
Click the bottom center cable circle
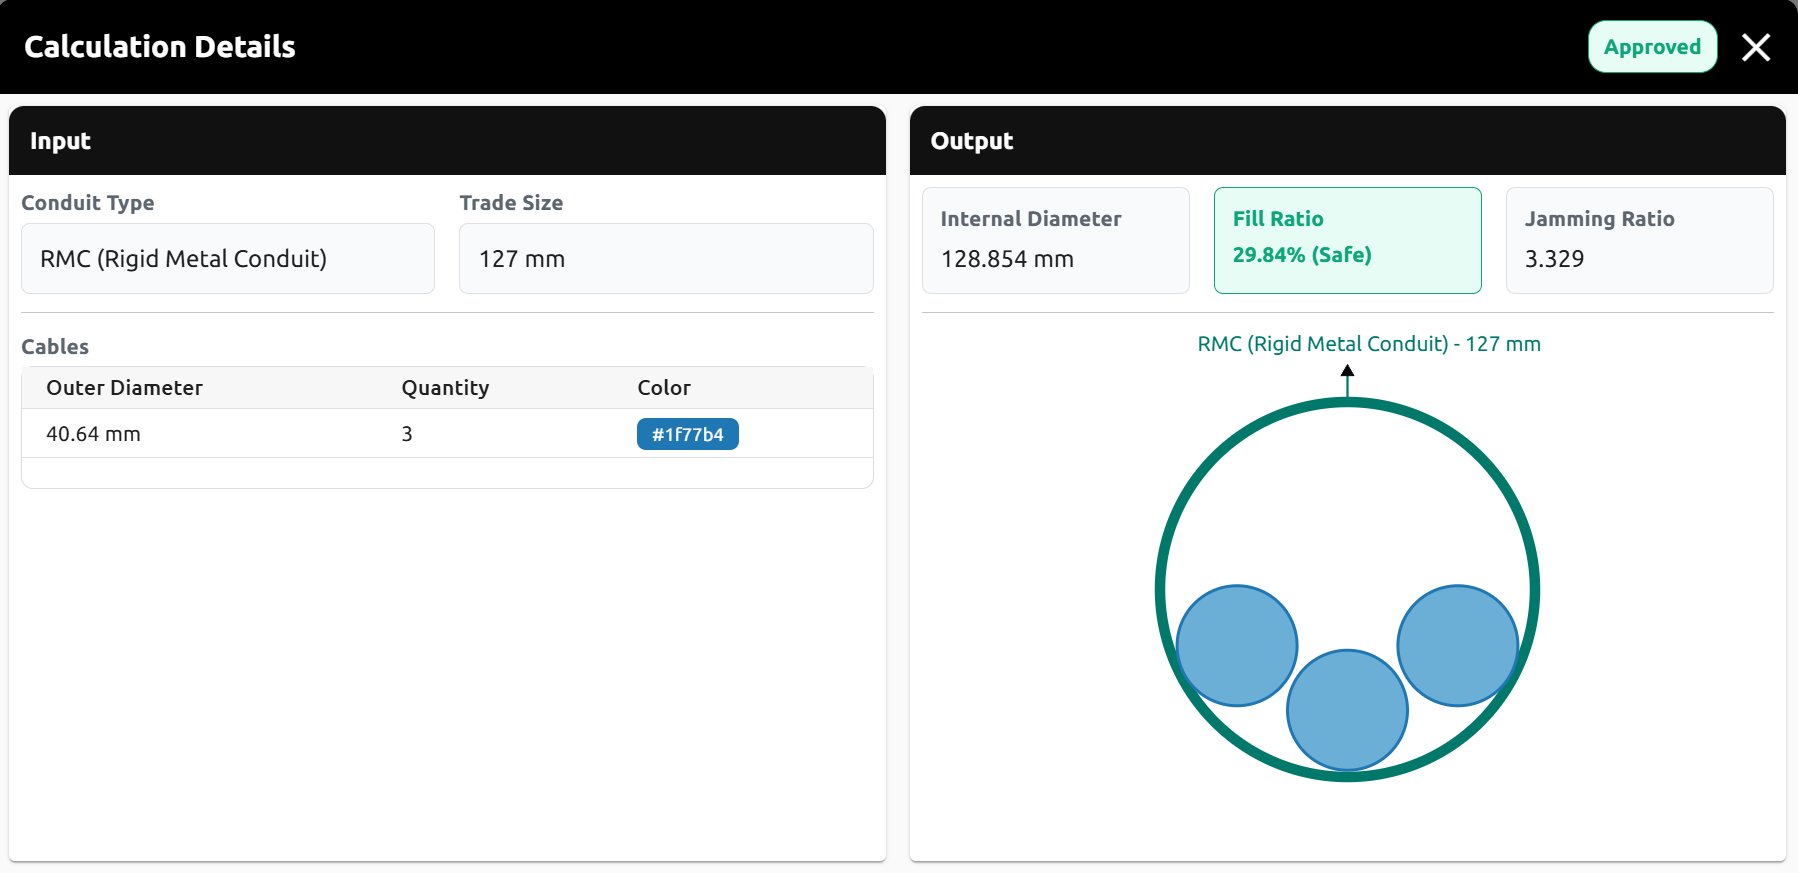pos(1347,710)
